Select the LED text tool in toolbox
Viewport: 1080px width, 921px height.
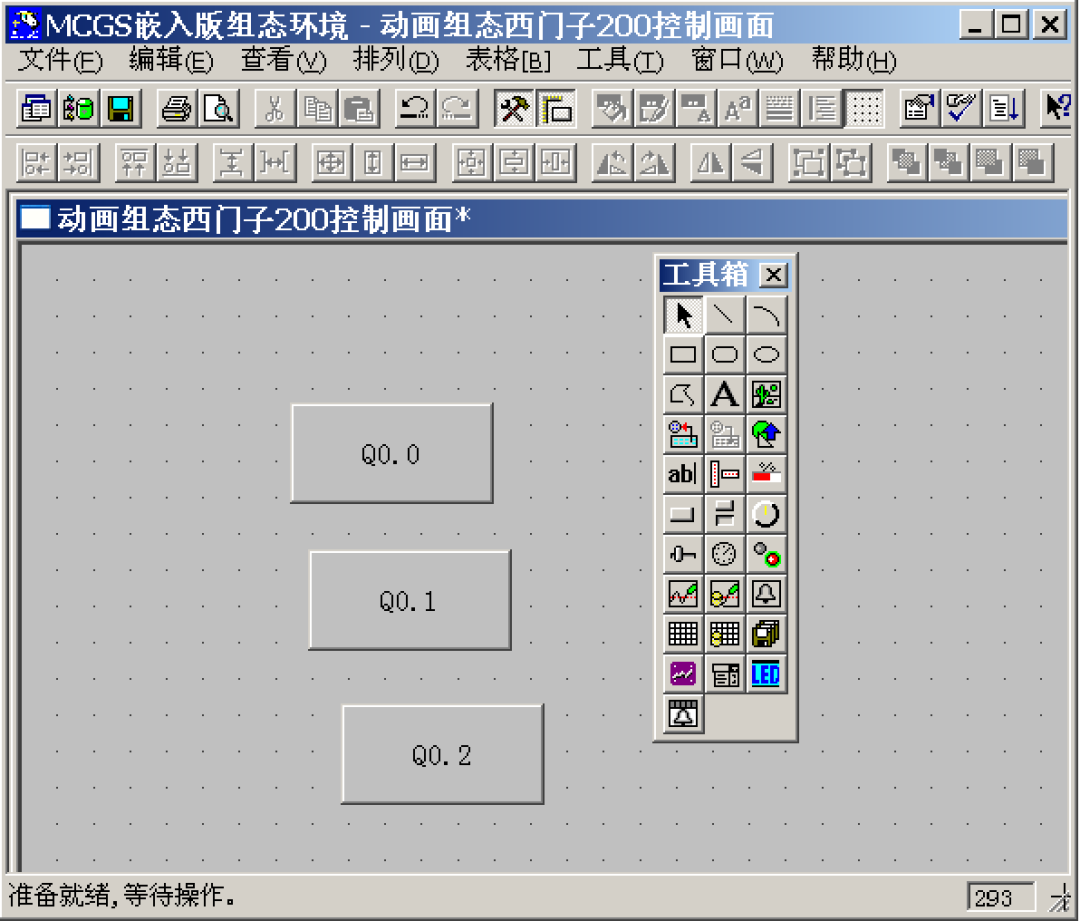766,674
